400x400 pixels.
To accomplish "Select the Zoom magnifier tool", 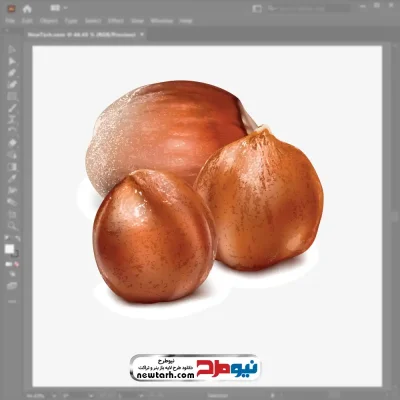I will [x=12, y=226].
